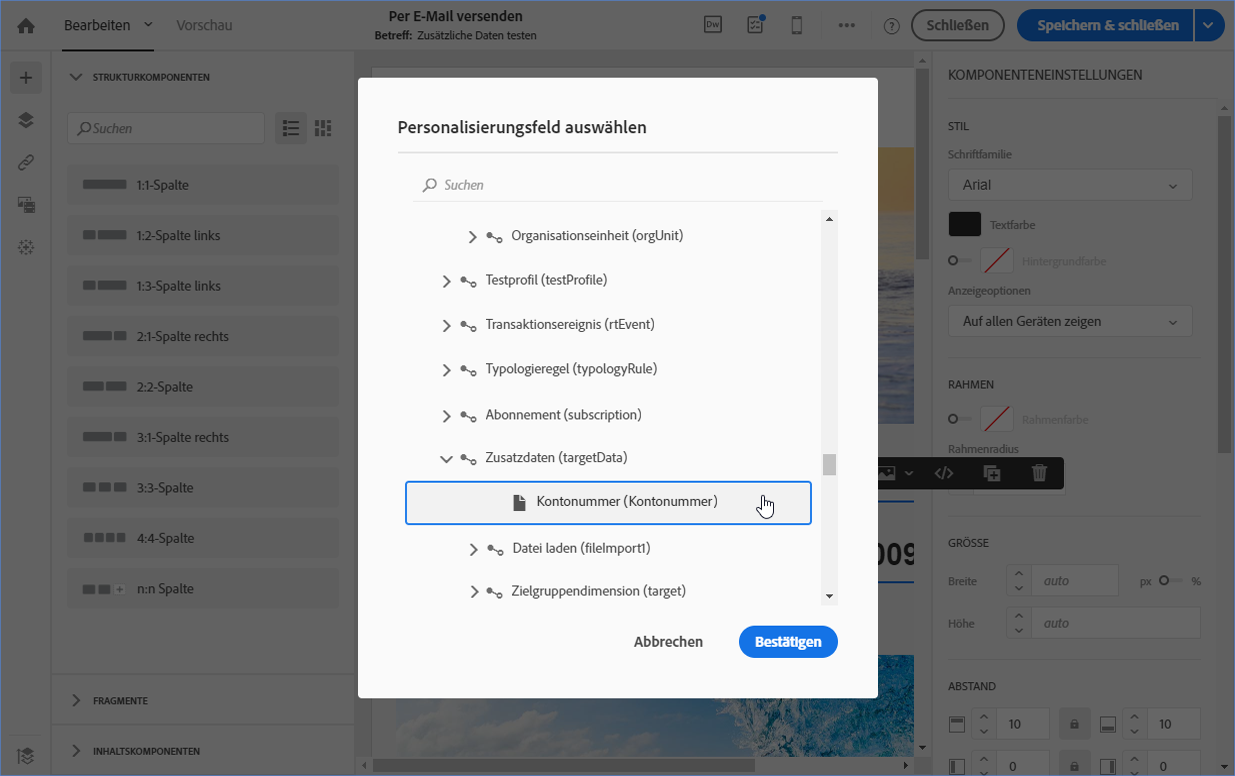Screen dimensions: 1235x776
Task: Select Kontonummer (Kontonummer) field
Action: click(x=608, y=502)
